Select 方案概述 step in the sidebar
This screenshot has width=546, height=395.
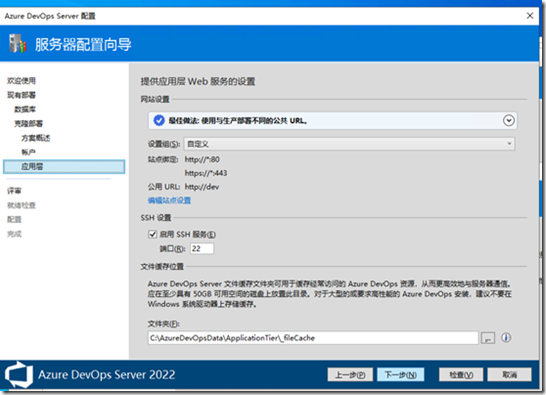[x=36, y=138]
